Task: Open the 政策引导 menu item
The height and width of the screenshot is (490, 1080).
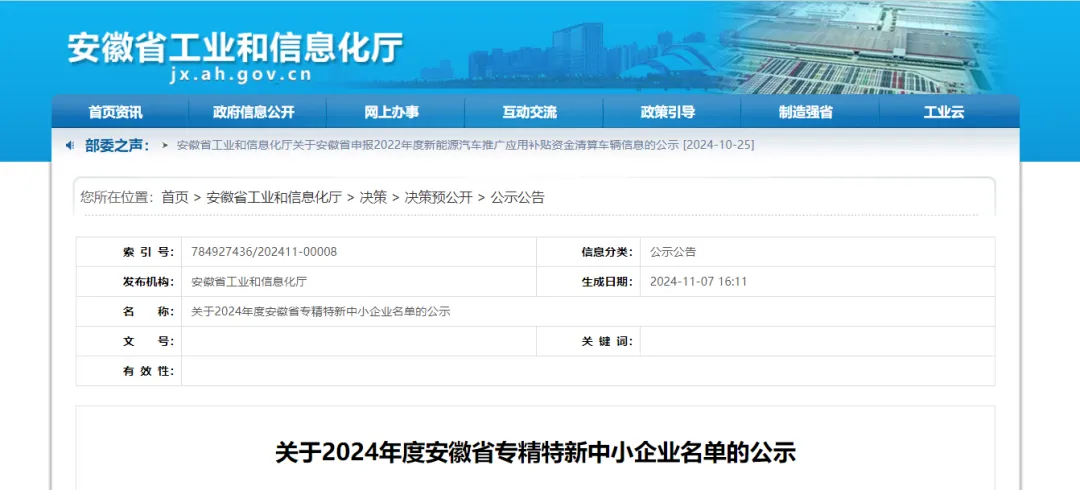Action: point(667,112)
